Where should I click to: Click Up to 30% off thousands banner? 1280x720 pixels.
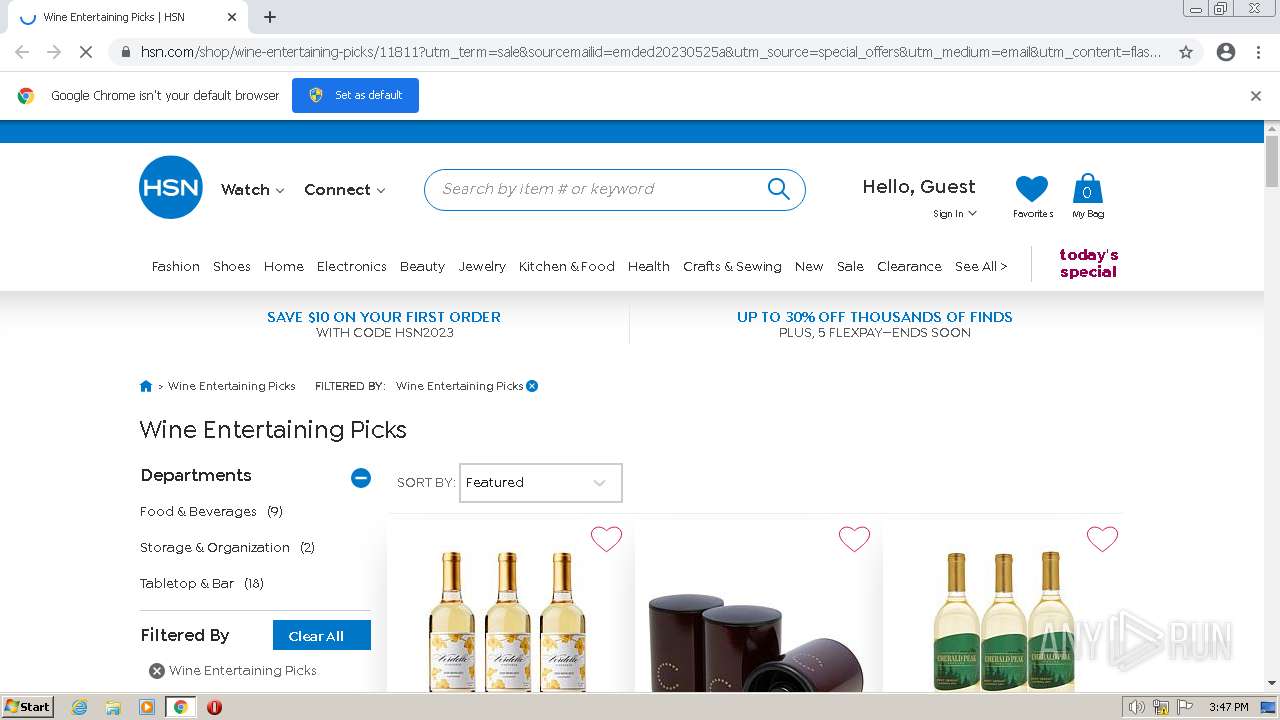point(875,324)
